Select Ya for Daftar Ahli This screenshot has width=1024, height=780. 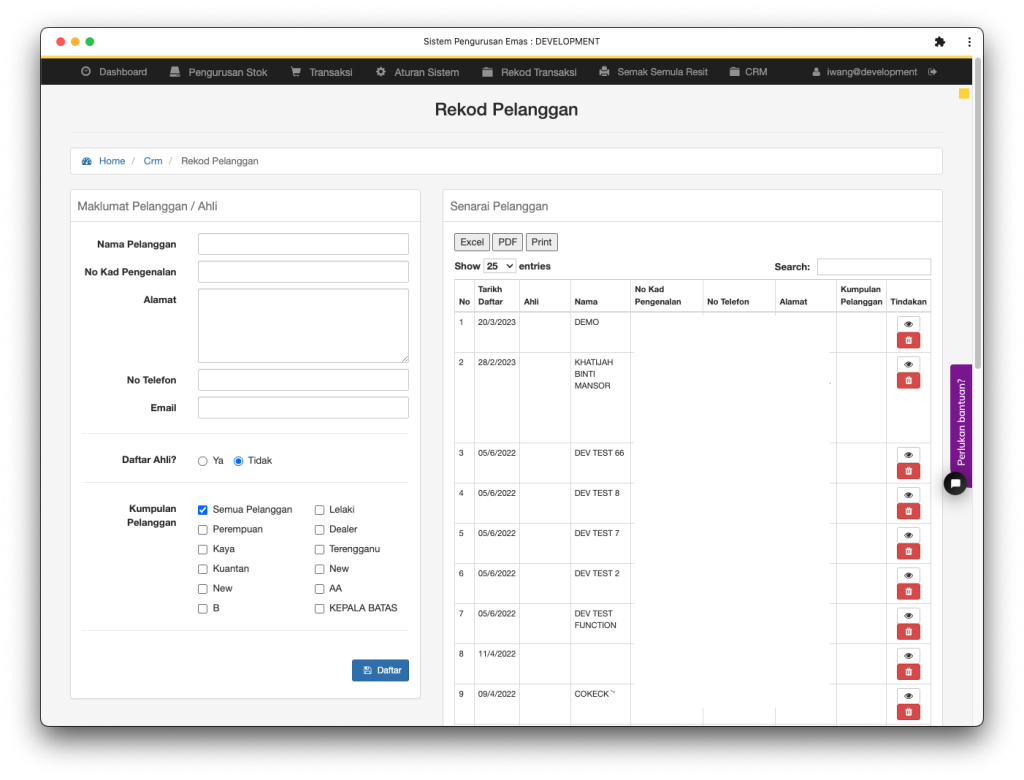point(203,461)
